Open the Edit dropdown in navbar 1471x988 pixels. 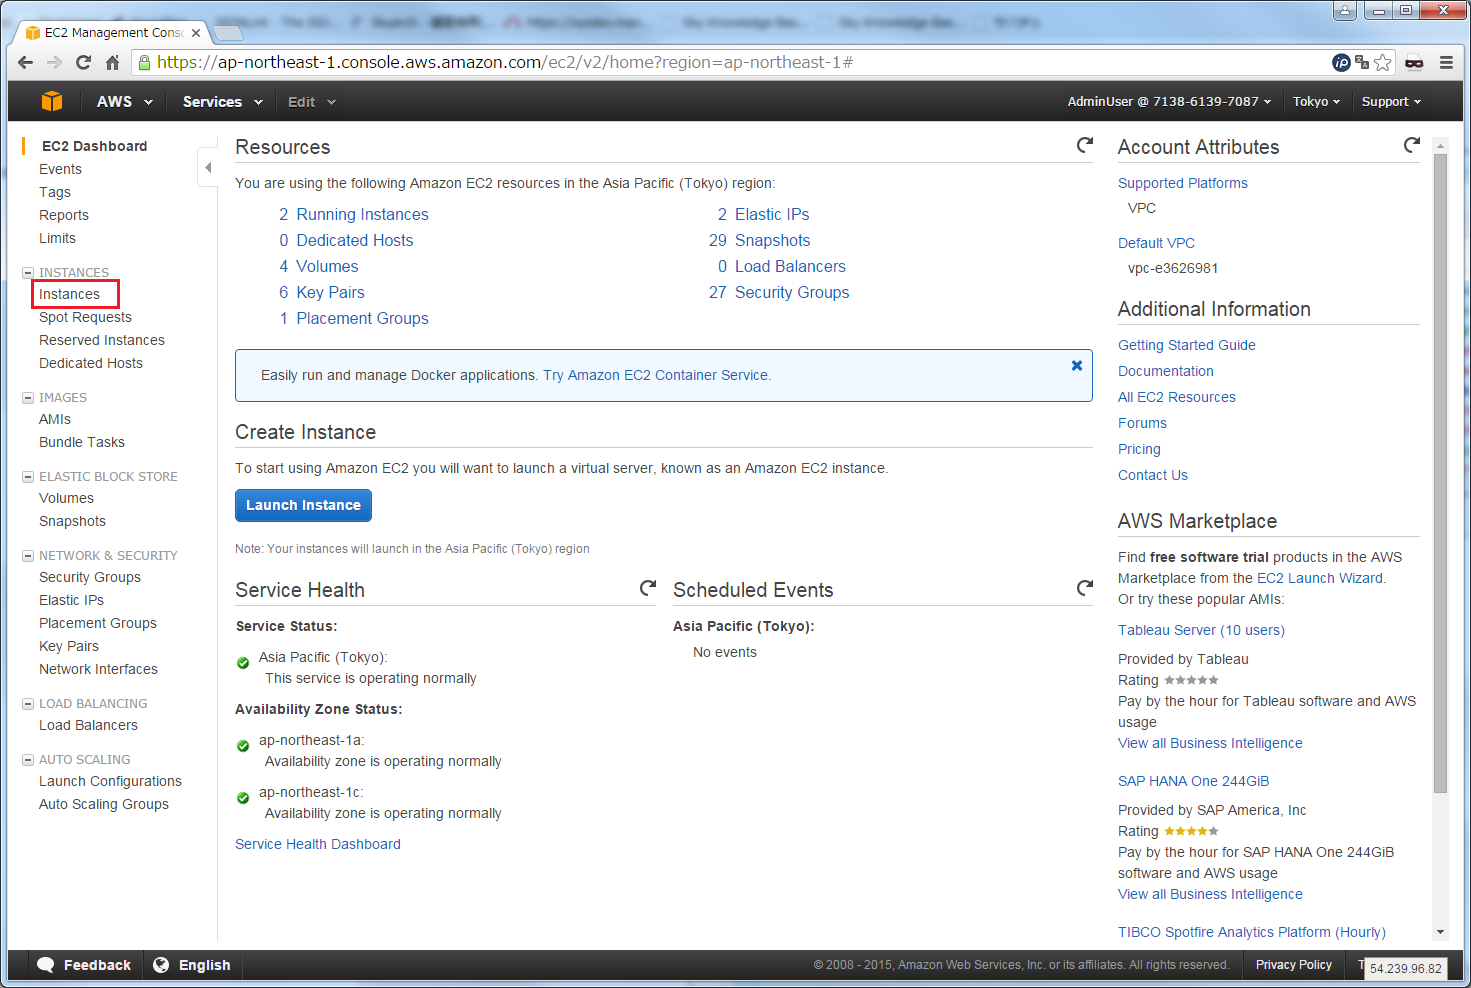(312, 101)
